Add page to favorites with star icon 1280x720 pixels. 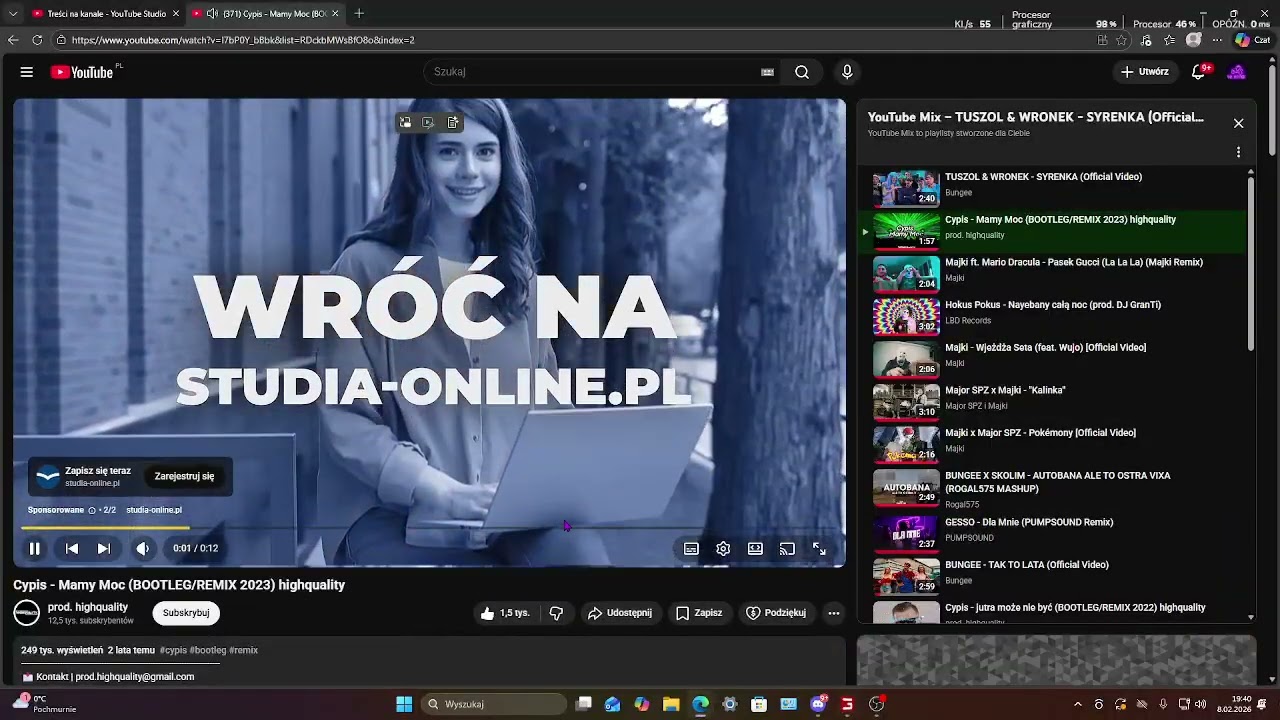1121,40
